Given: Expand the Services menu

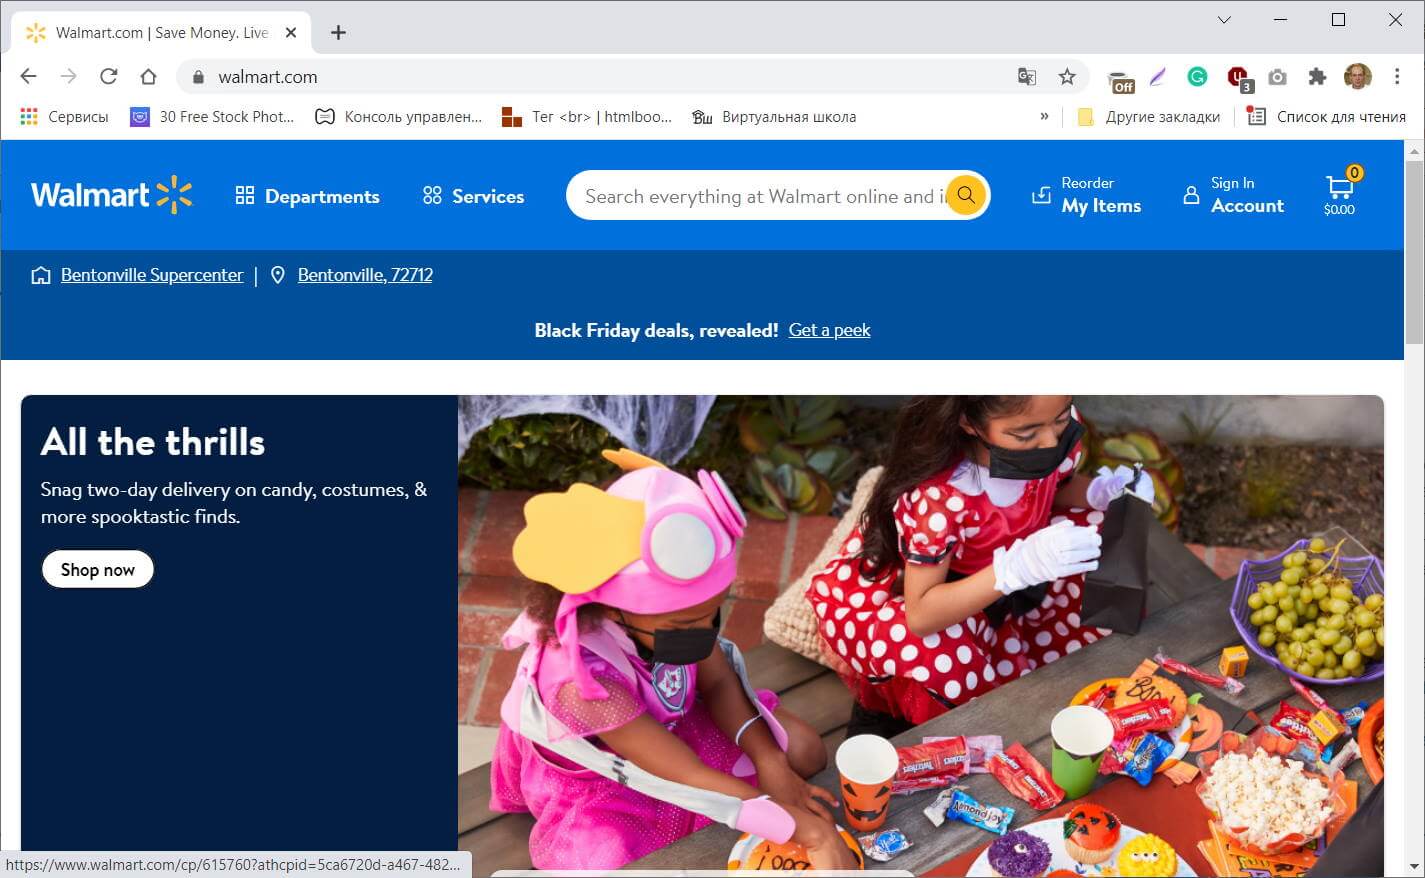Looking at the screenshot, I should [x=473, y=196].
